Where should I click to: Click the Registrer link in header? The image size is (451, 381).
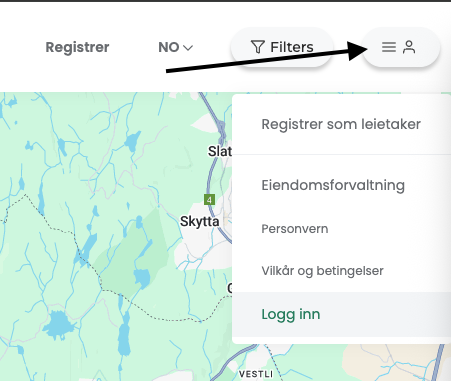tap(77, 47)
